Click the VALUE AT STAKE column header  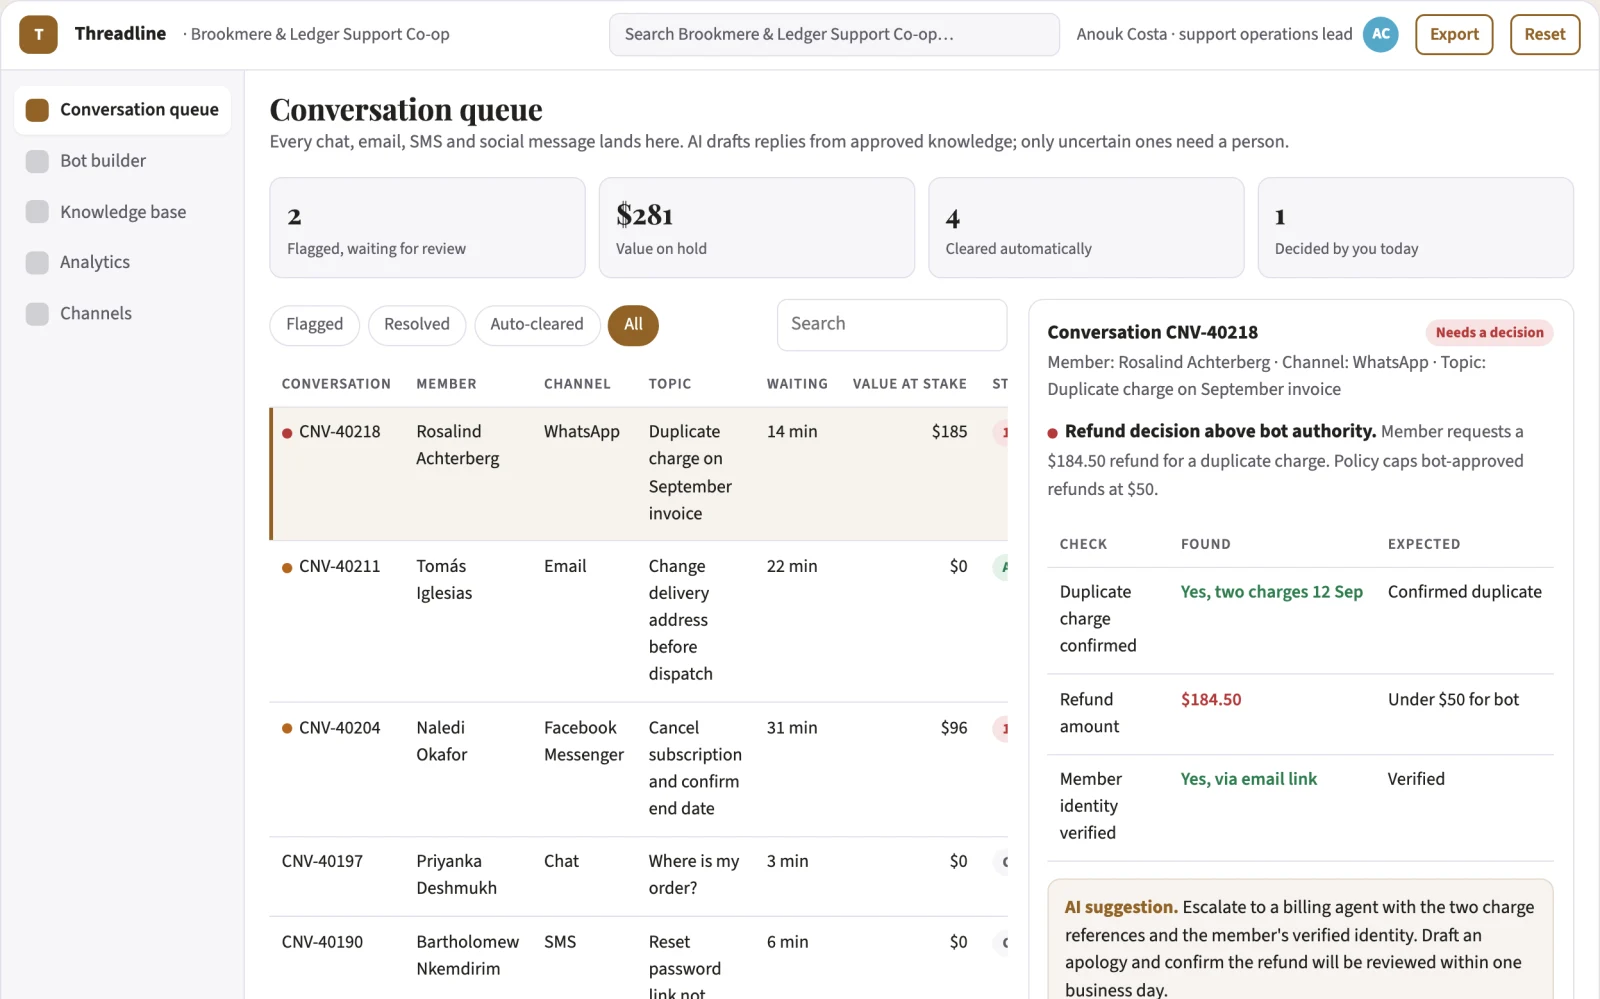(x=910, y=384)
